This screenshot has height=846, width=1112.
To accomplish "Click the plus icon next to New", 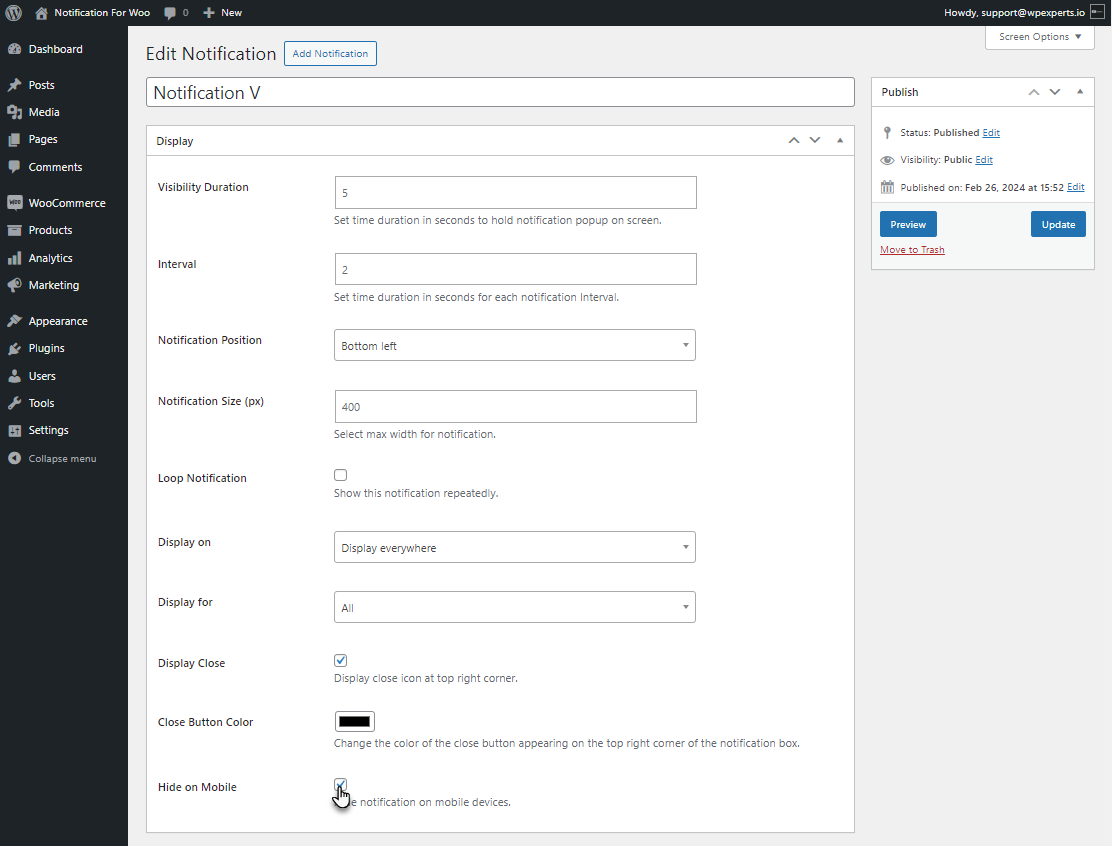I will click(x=208, y=13).
